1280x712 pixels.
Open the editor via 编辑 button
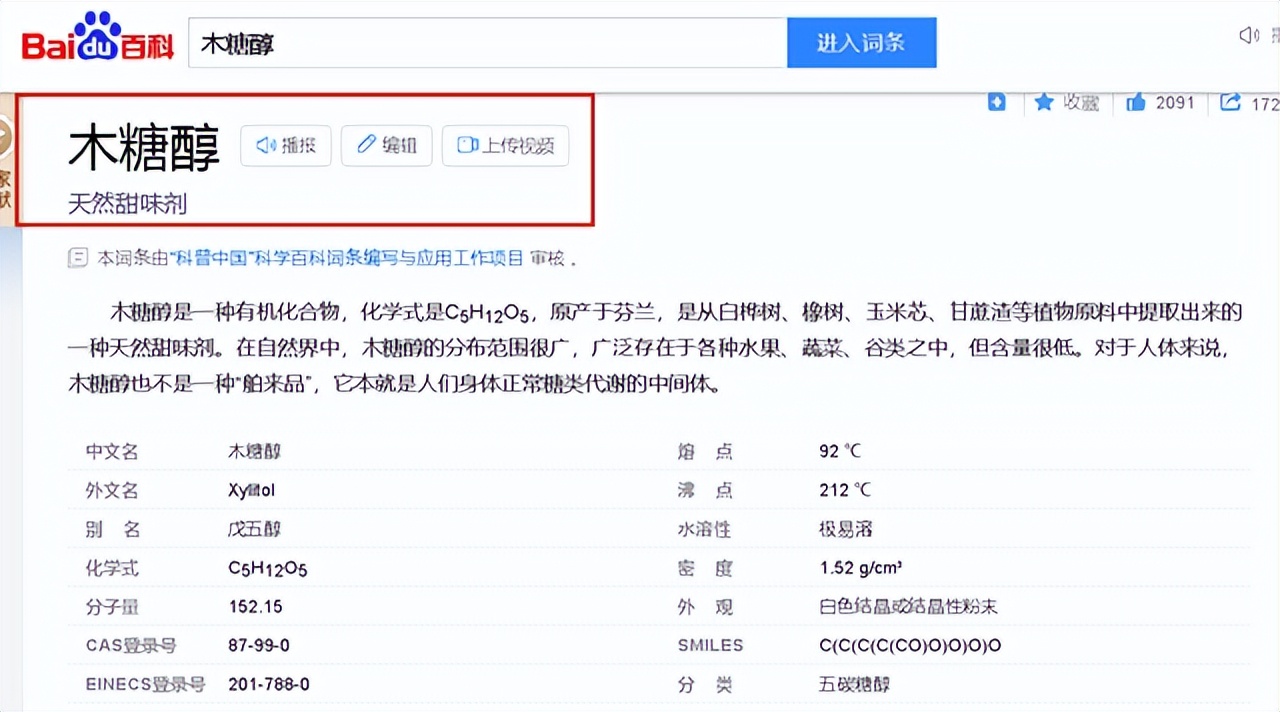(386, 145)
